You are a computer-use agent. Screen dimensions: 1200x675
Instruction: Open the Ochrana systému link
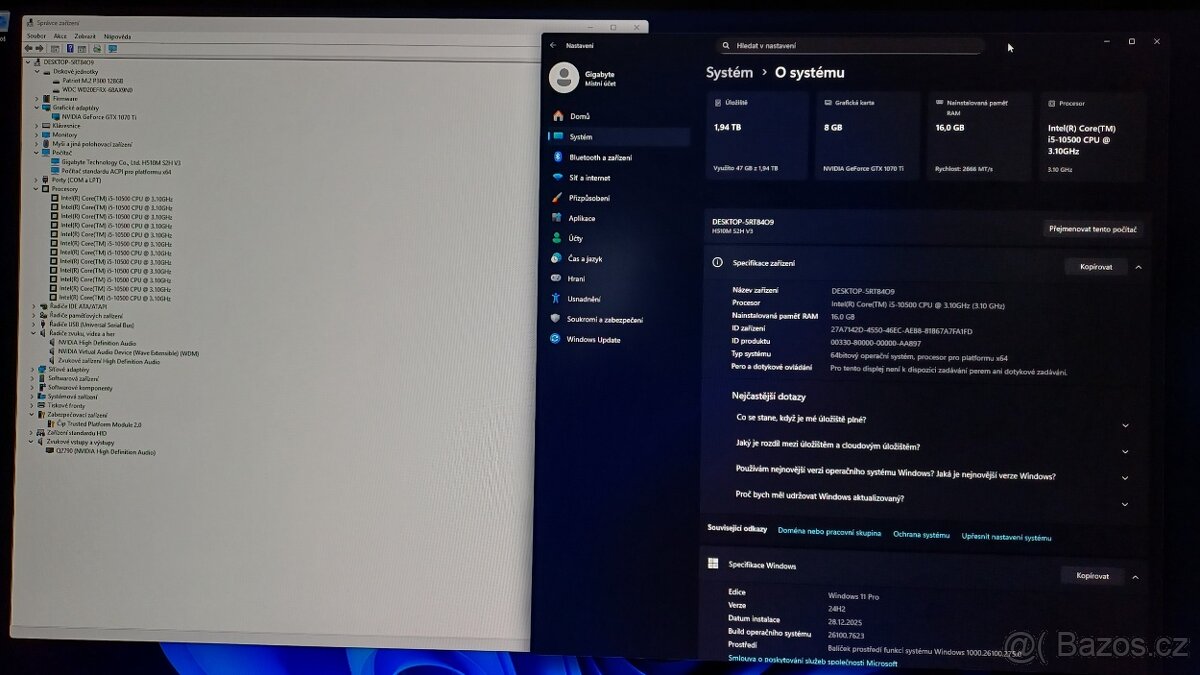921,535
